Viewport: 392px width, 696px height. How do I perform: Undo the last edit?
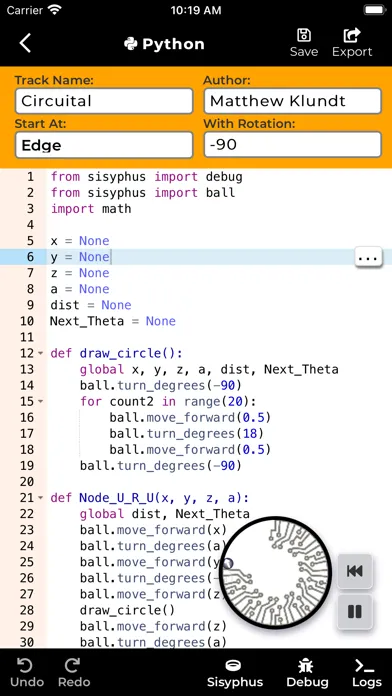pyautogui.click(x=27, y=672)
